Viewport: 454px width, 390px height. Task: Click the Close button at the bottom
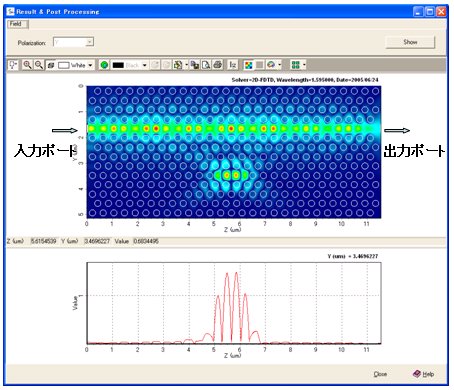[x=380, y=374]
